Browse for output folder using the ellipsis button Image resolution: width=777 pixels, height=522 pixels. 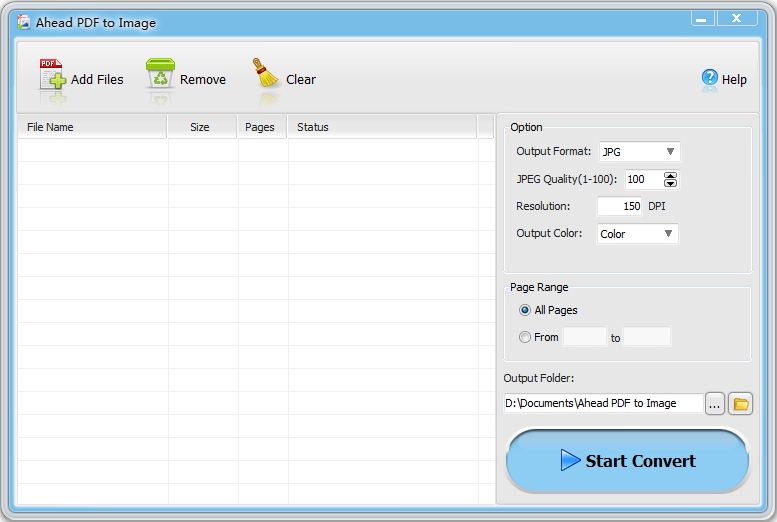tap(714, 404)
